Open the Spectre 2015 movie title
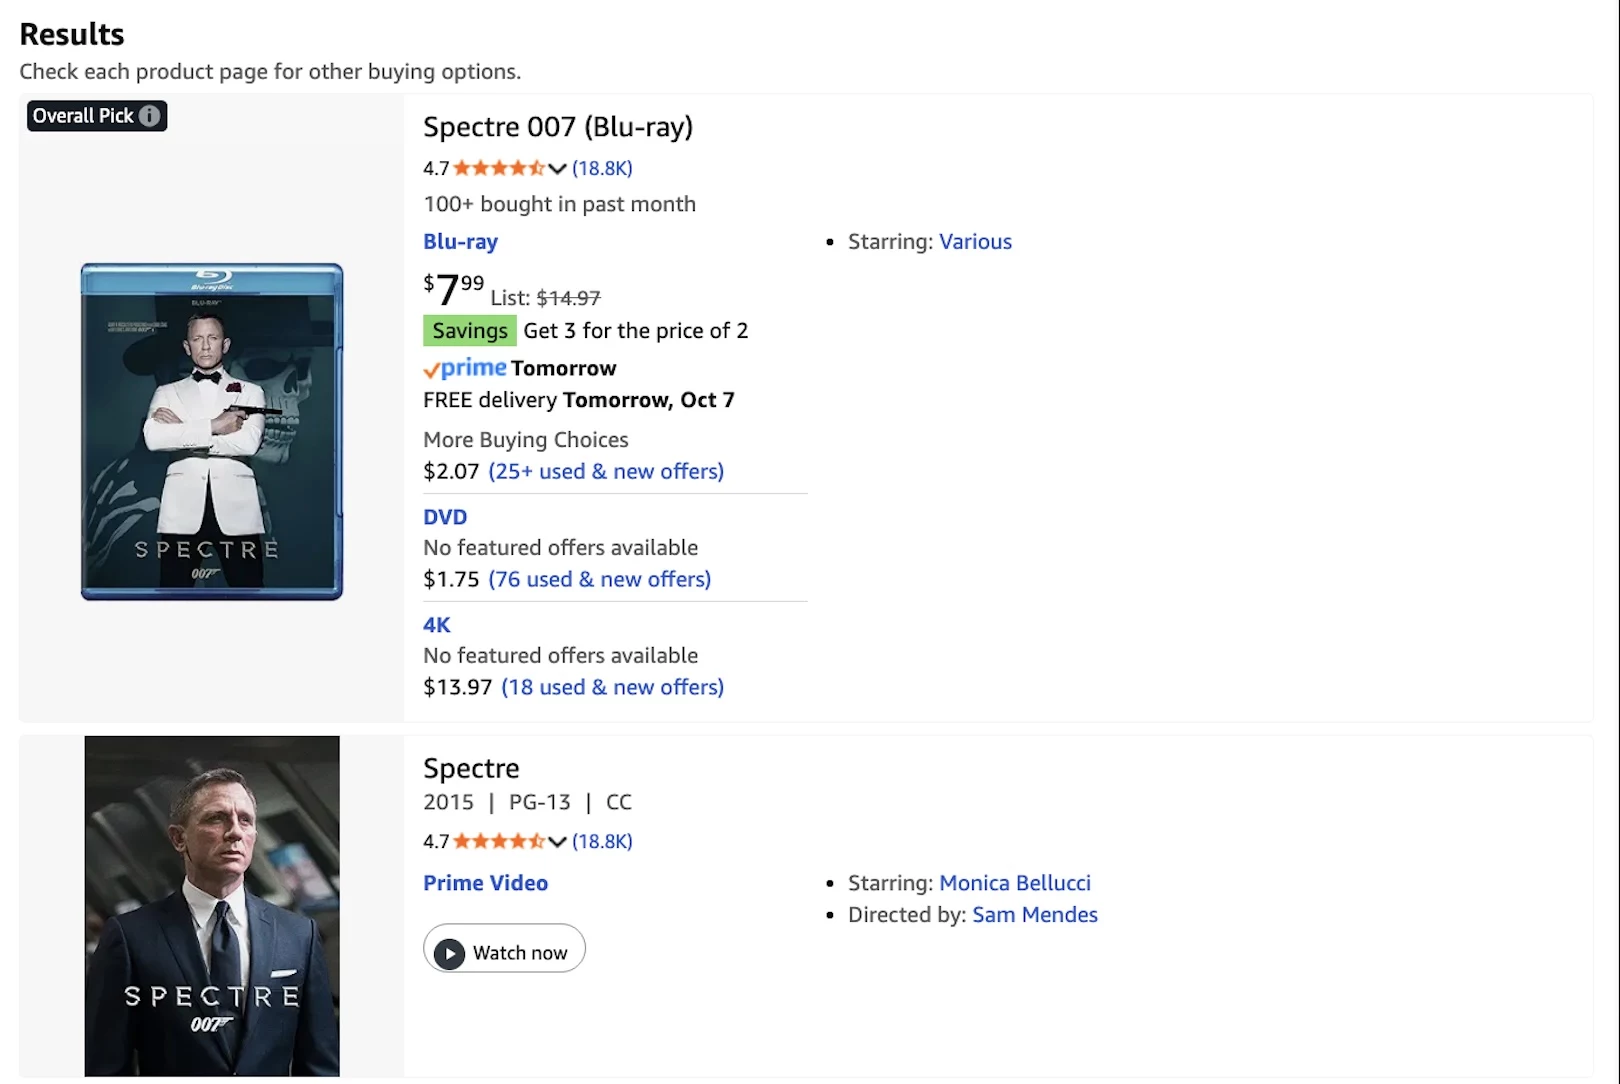Image resolution: width=1620 pixels, height=1084 pixels. 471,768
